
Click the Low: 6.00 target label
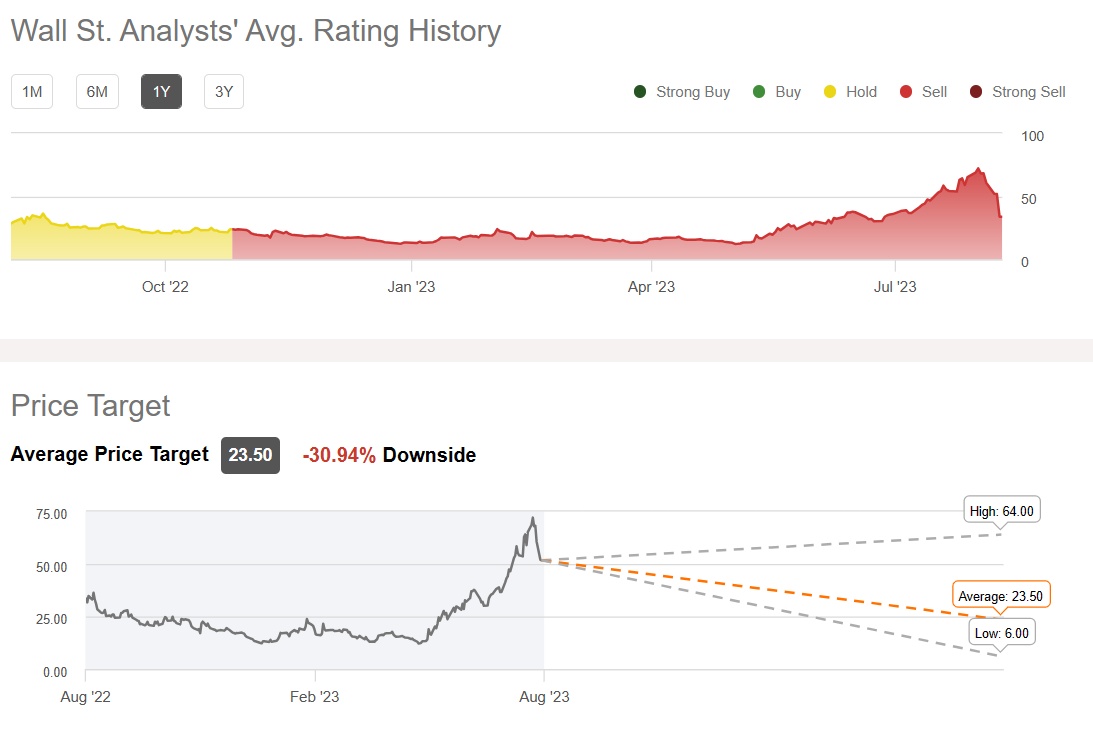click(1001, 633)
